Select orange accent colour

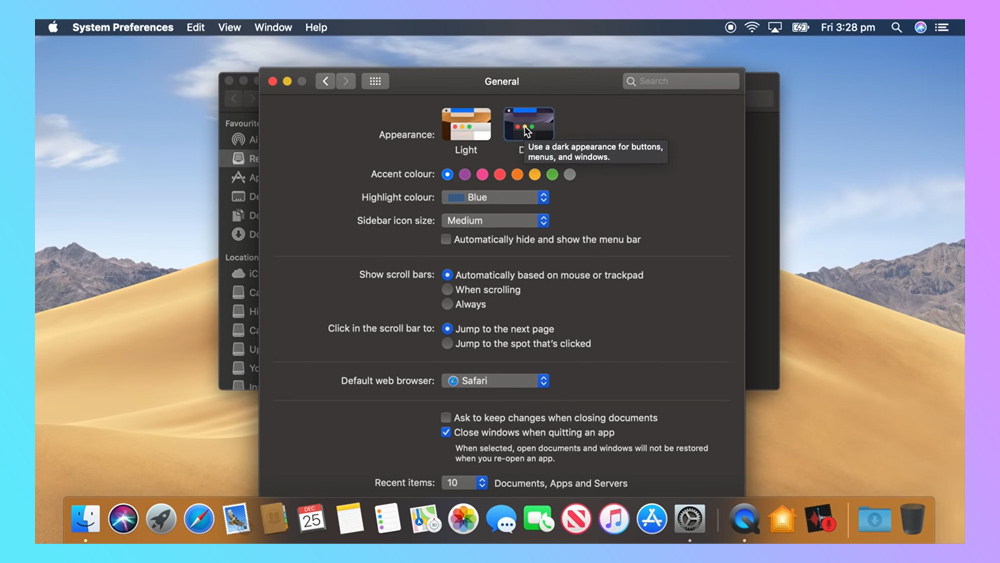[517, 174]
